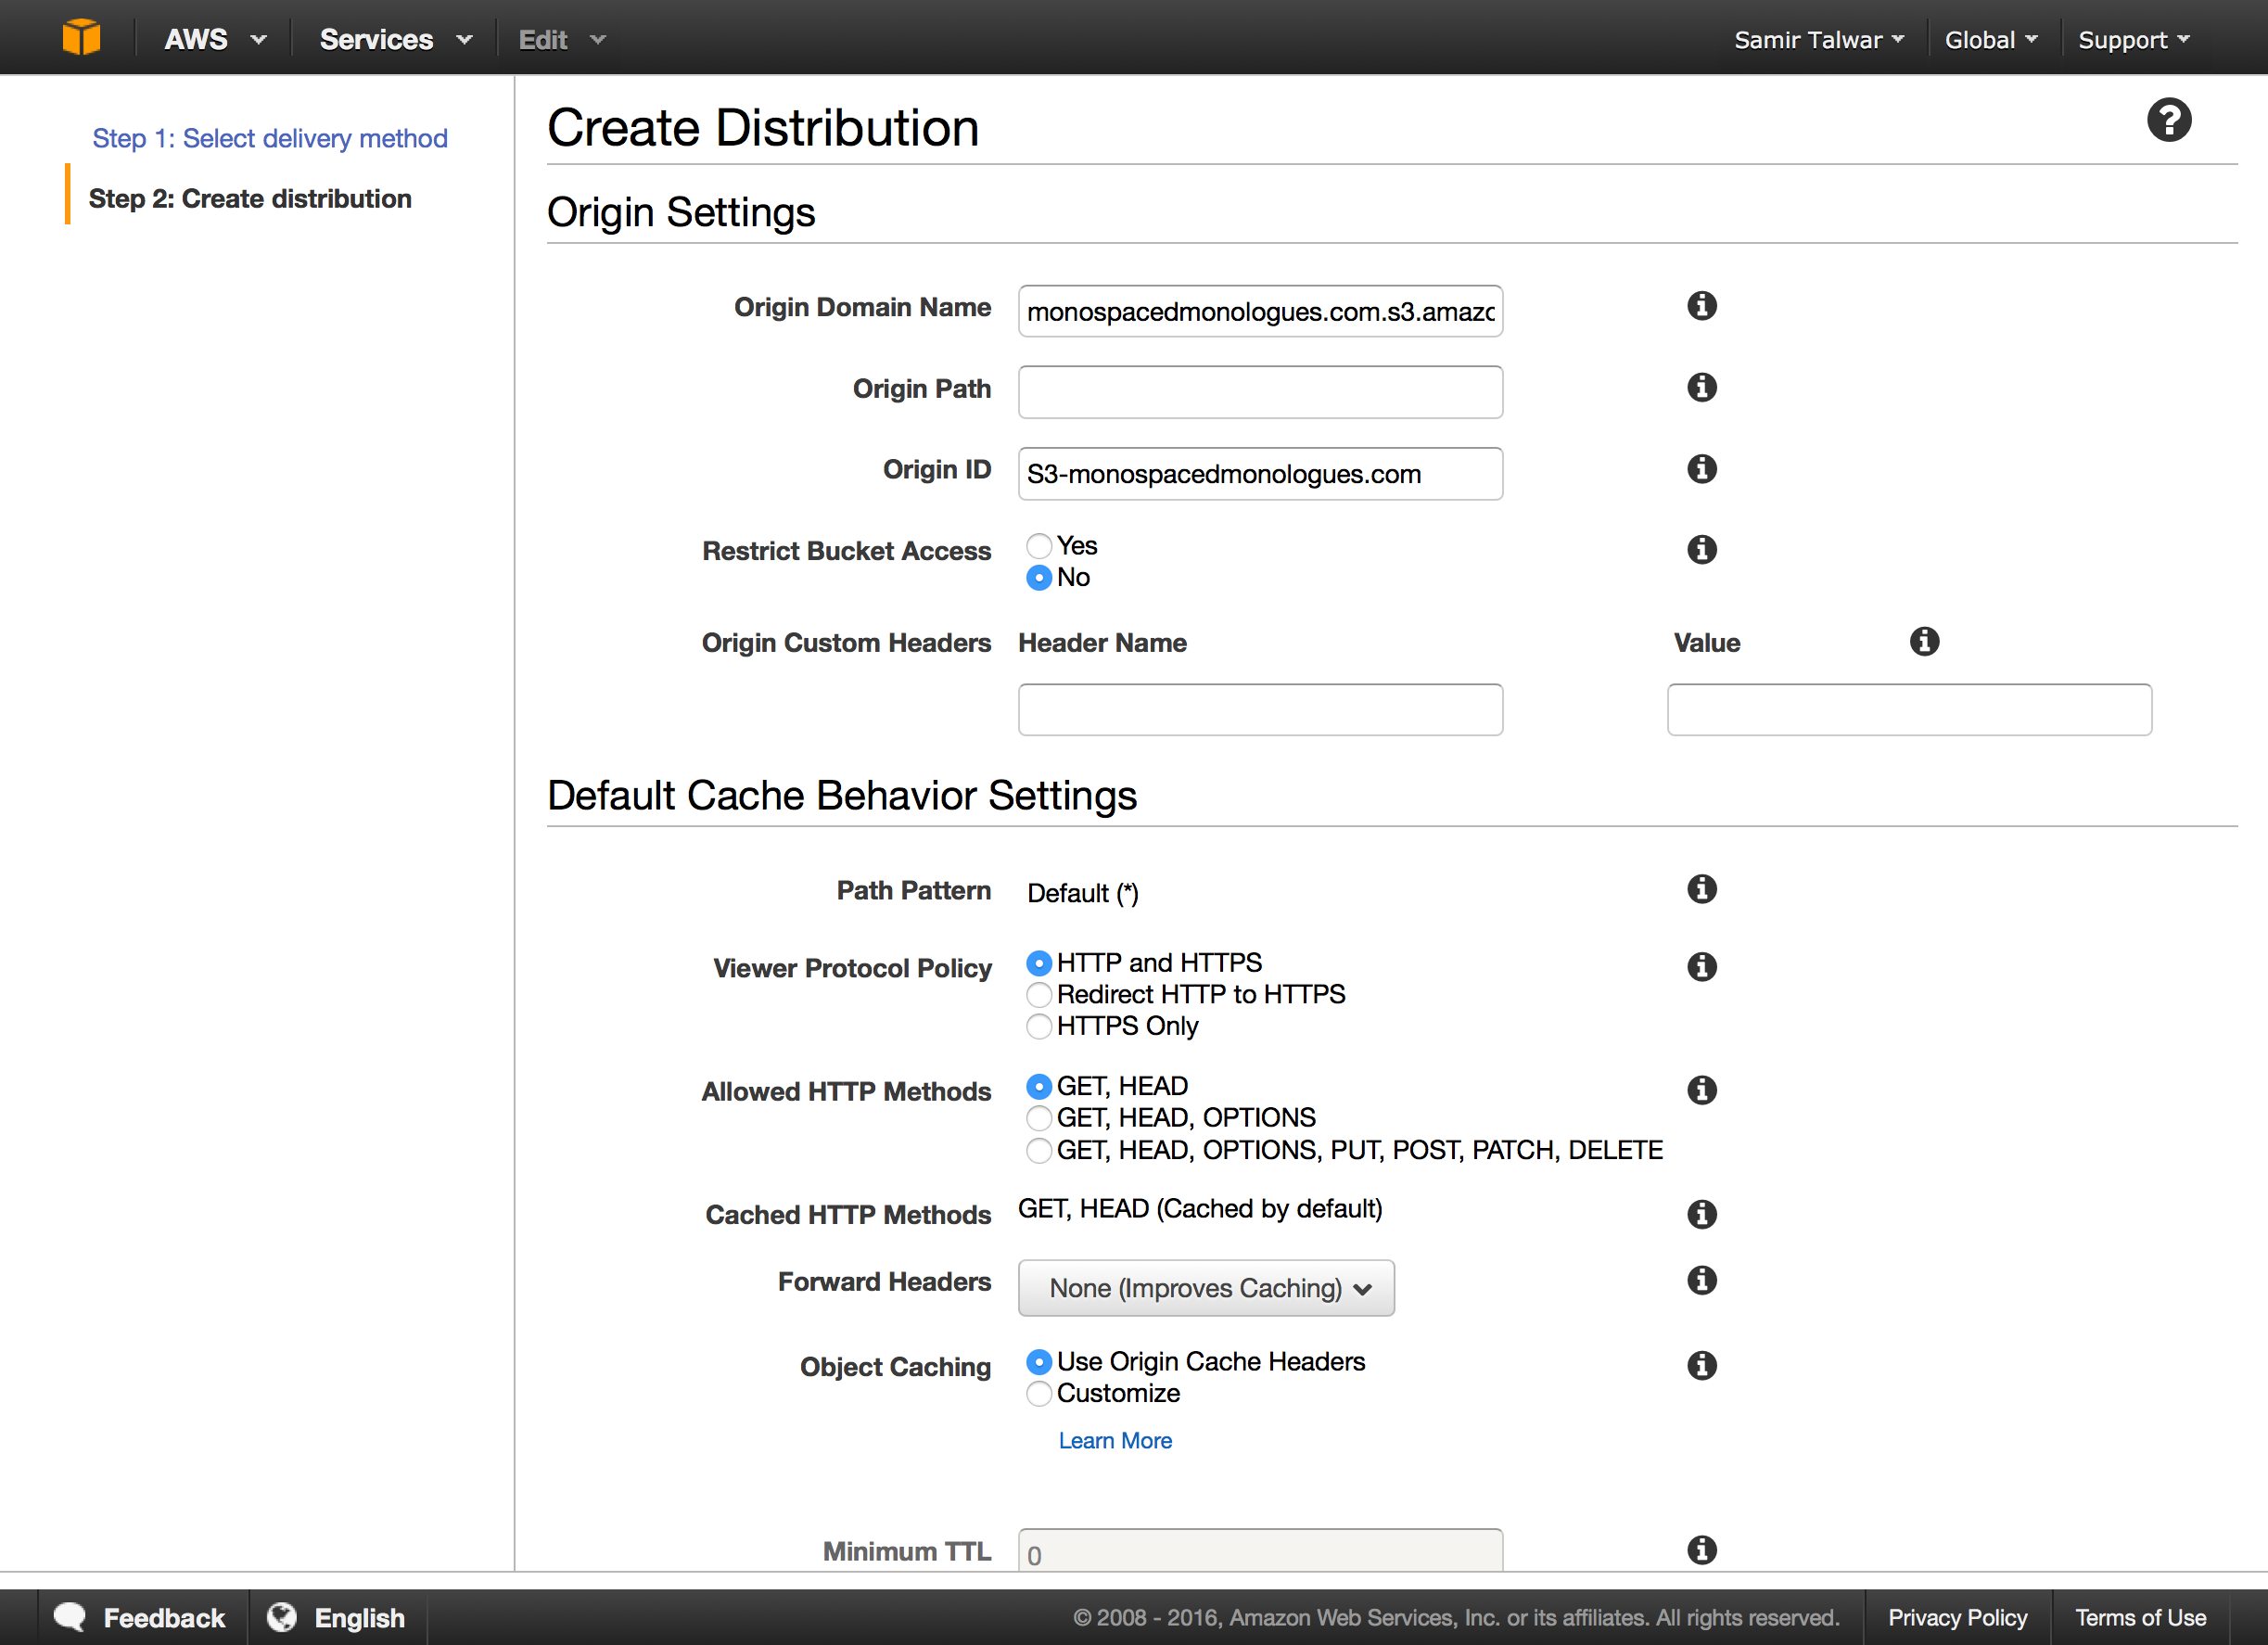Show info for Viewer Protocol Policy

click(1701, 966)
